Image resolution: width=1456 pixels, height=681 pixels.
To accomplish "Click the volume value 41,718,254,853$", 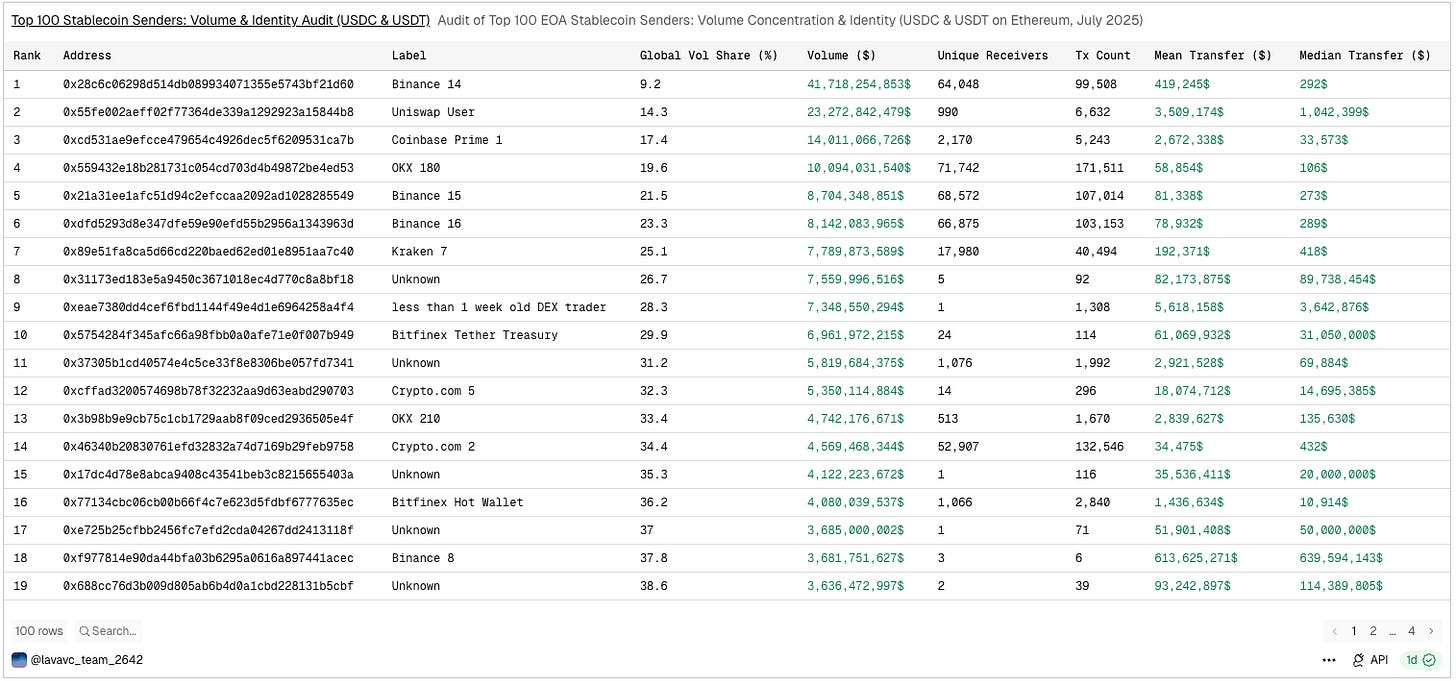I will (859, 84).
